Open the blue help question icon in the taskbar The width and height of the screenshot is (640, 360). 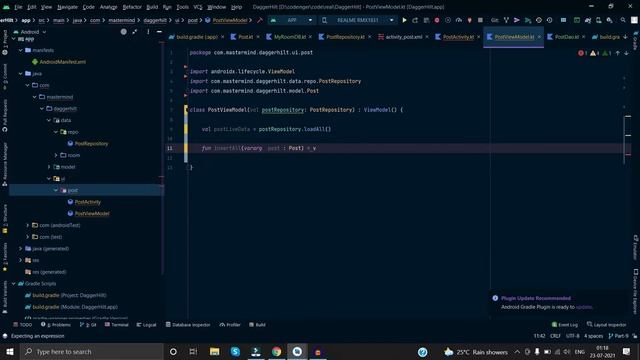coord(422,352)
